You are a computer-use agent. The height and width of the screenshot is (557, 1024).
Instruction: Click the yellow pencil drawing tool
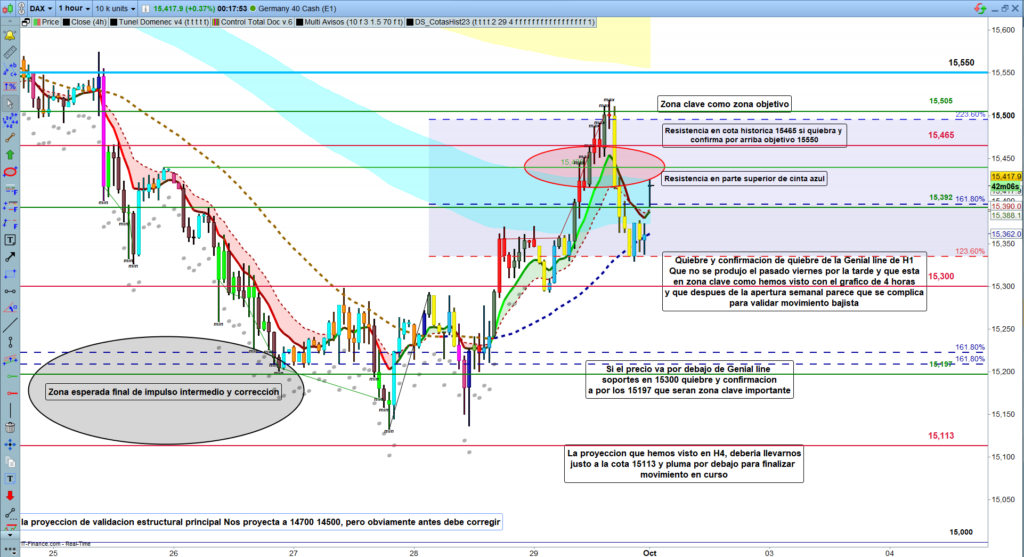pos(10,51)
